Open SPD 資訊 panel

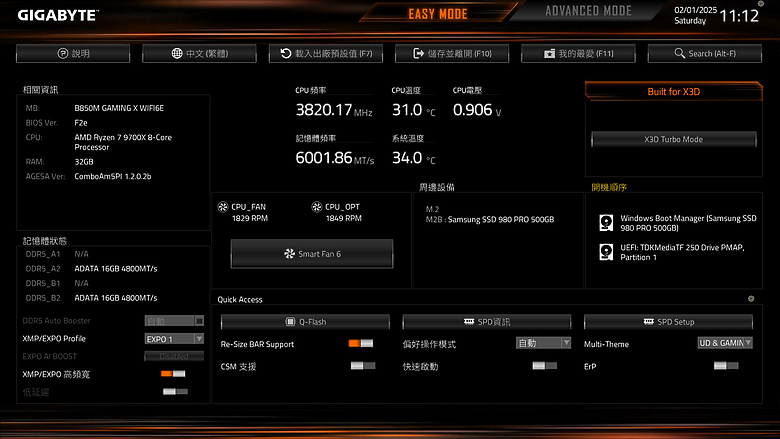487,322
